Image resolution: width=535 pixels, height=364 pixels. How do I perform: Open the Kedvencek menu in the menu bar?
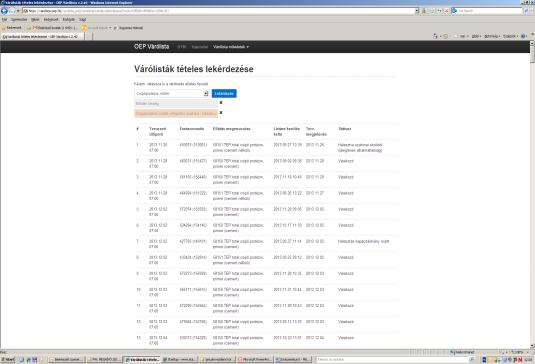click(51, 19)
